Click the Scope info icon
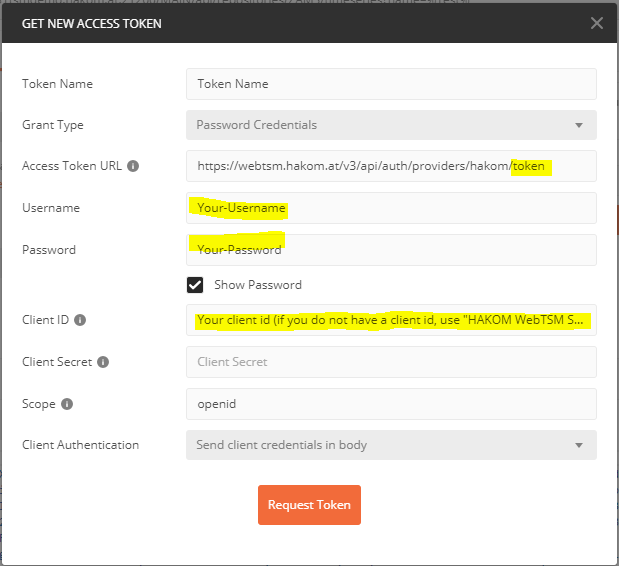This screenshot has height=566, width=619. click(66, 404)
